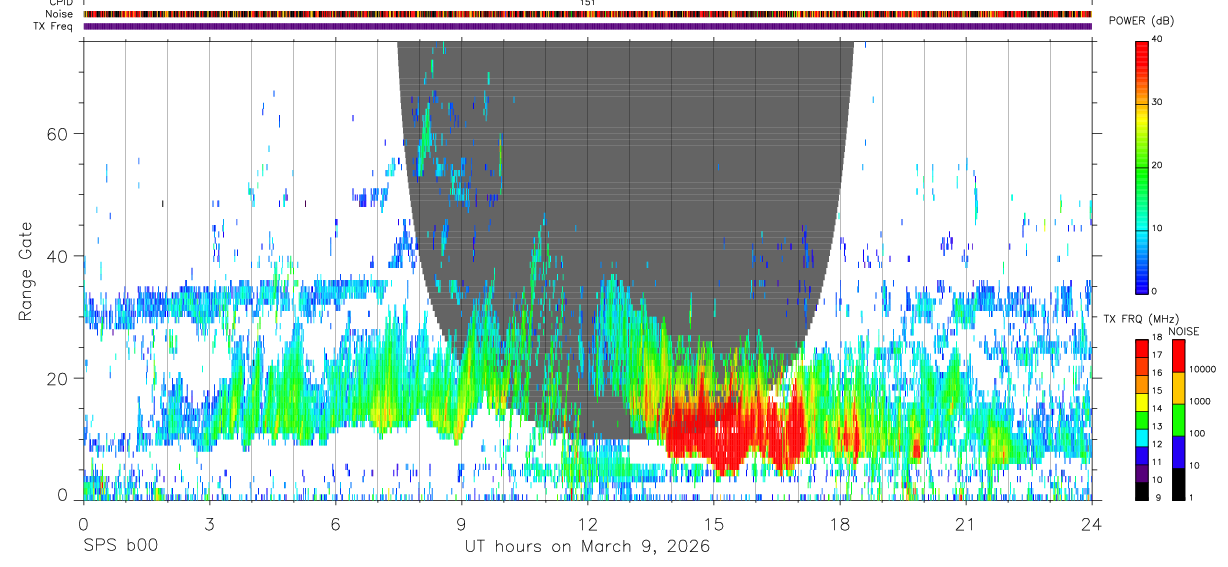Screen dimensions: 1228x567
Task: Click the 10 label on the power scale
Action: 1156,228
